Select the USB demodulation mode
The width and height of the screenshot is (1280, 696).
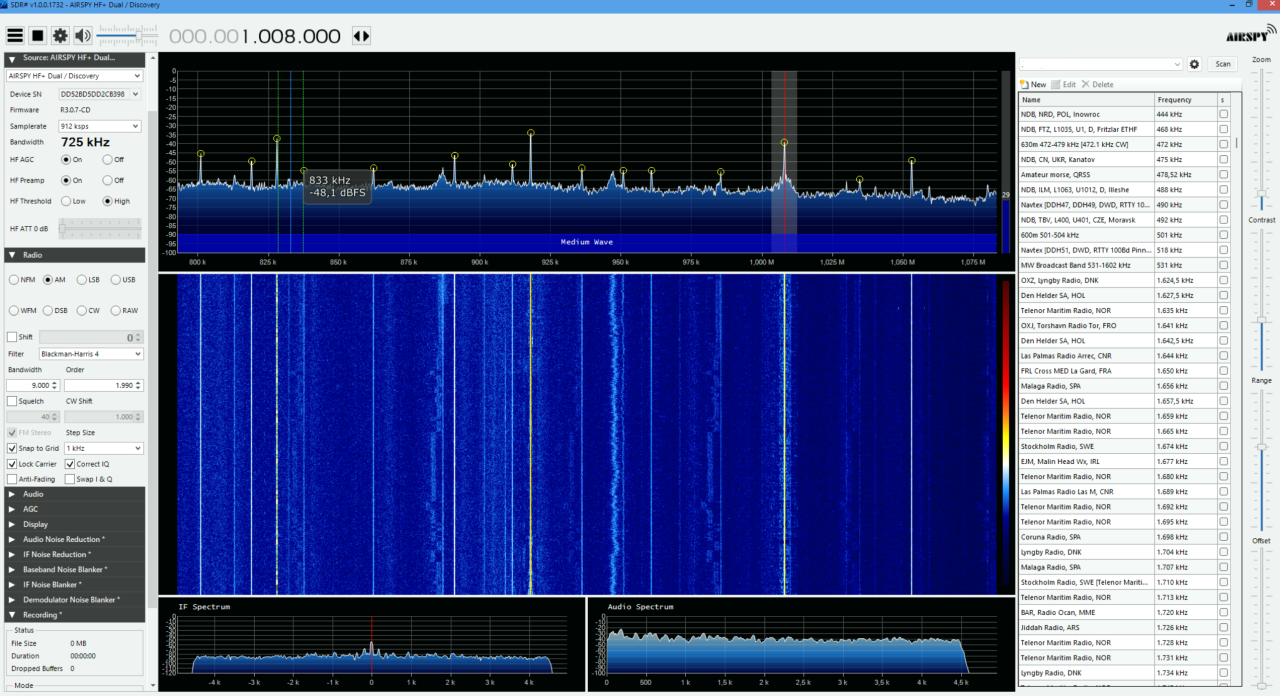tap(115, 280)
